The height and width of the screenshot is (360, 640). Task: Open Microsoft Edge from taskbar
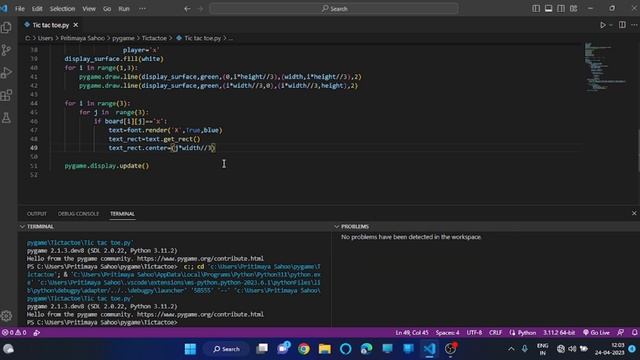(367, 349)
